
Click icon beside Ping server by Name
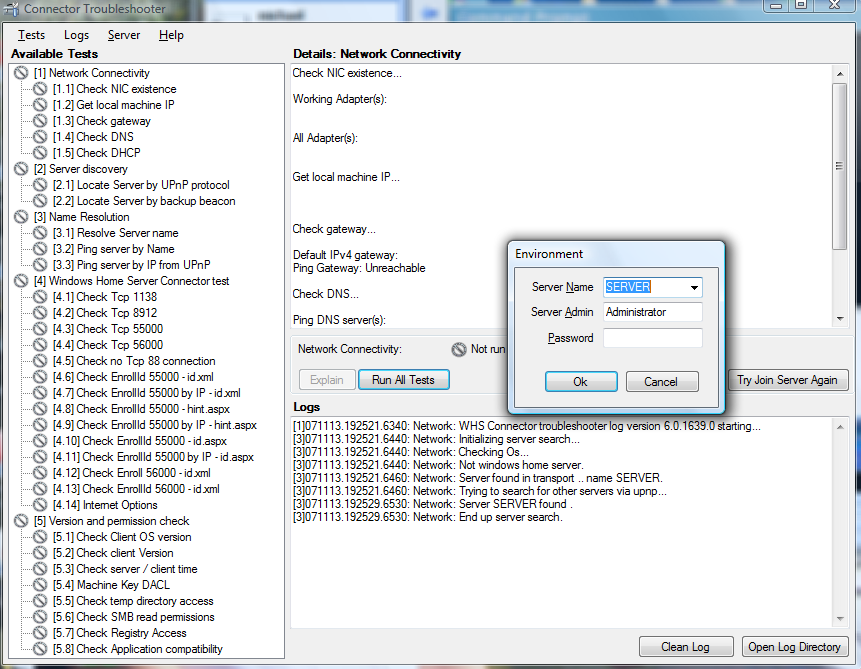pyautogui.click(x=40, y=249)
